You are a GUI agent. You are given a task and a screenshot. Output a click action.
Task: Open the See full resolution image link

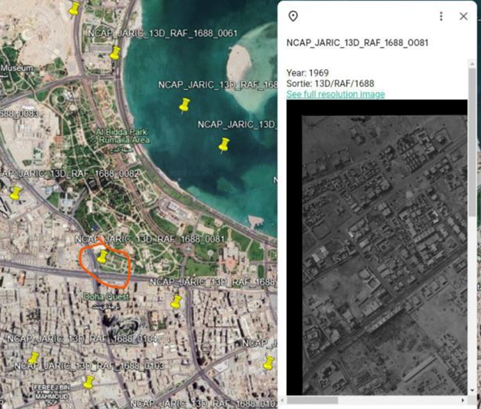(335, 94)
